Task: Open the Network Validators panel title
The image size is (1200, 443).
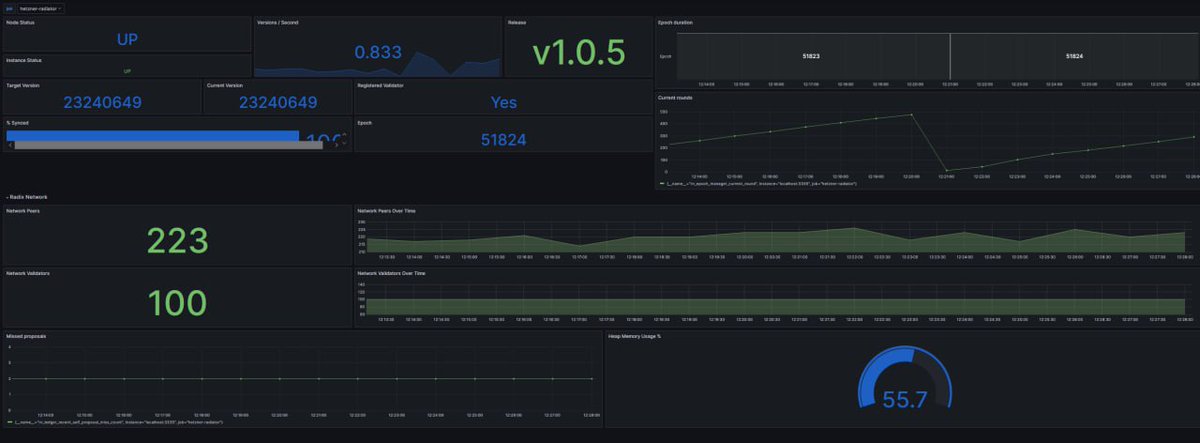Action: click(x=27, y=272)
